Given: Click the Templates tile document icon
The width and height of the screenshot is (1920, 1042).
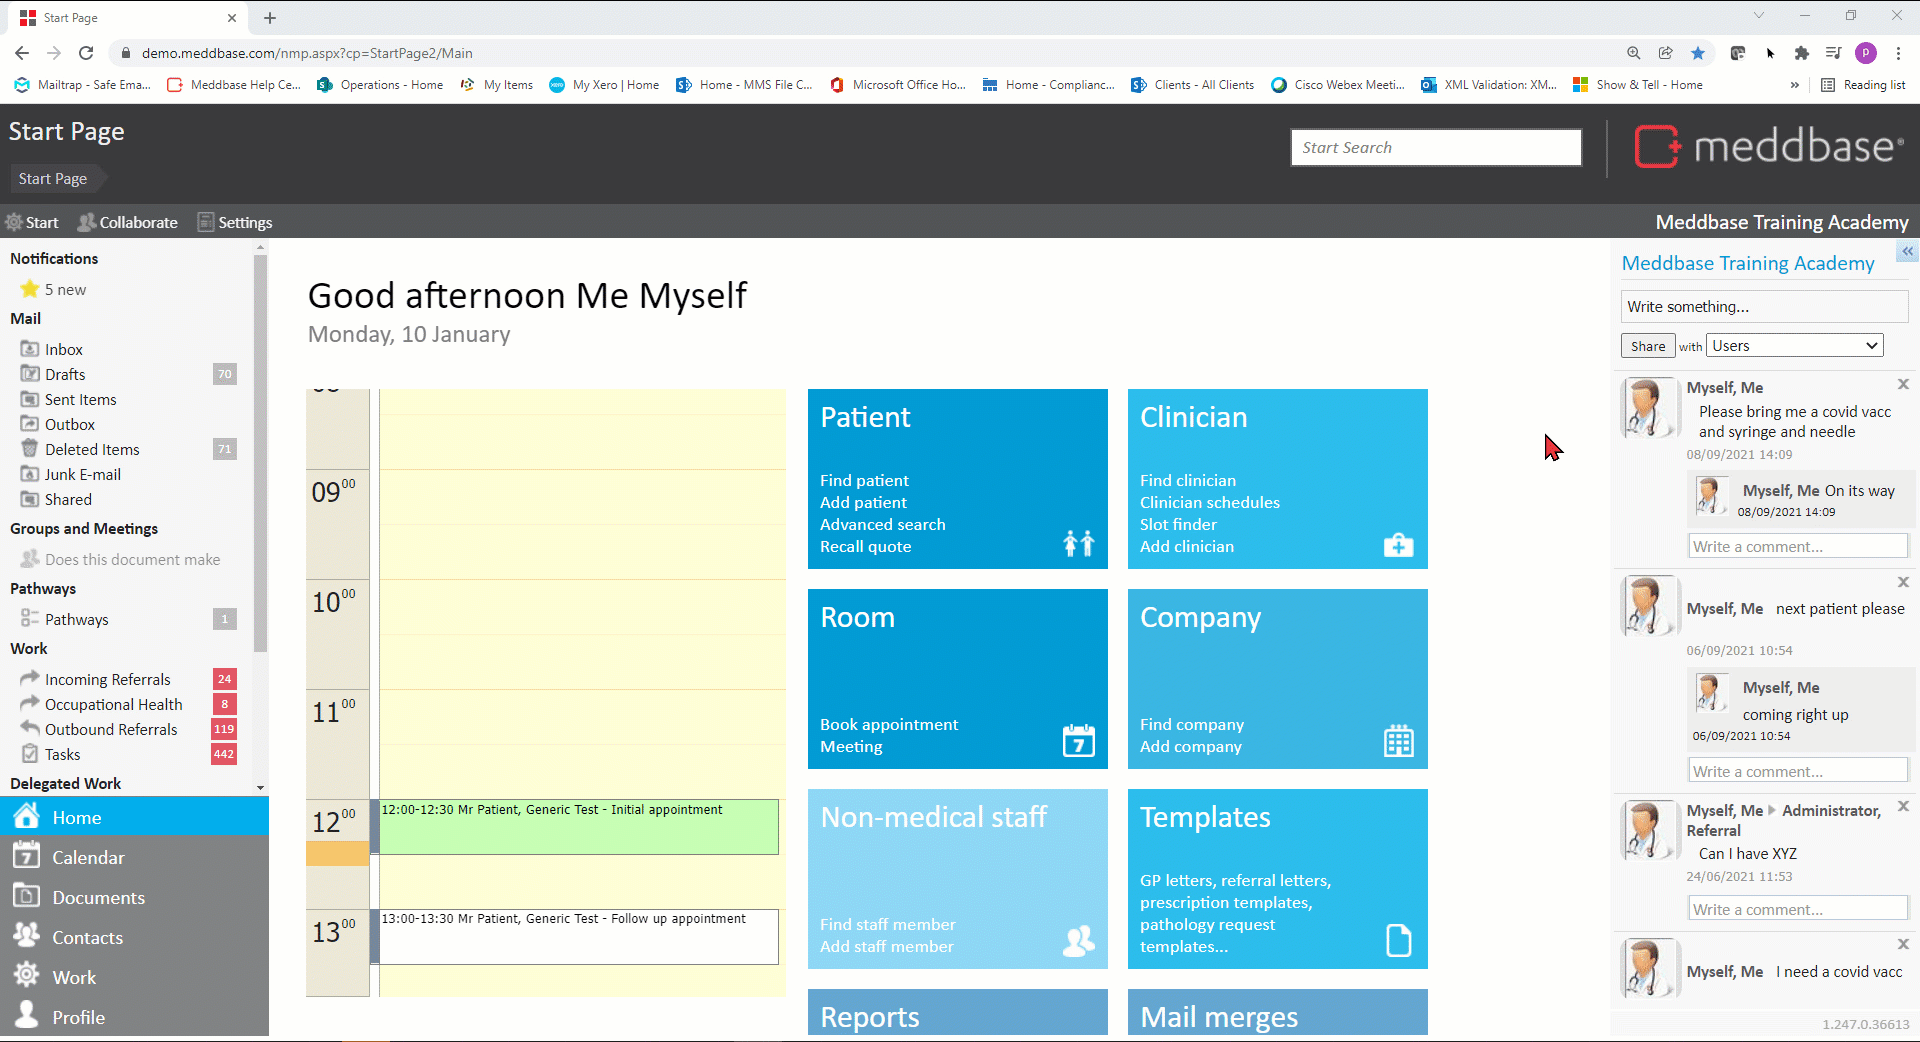Looking at the screenshot, I should (1398, 941).
